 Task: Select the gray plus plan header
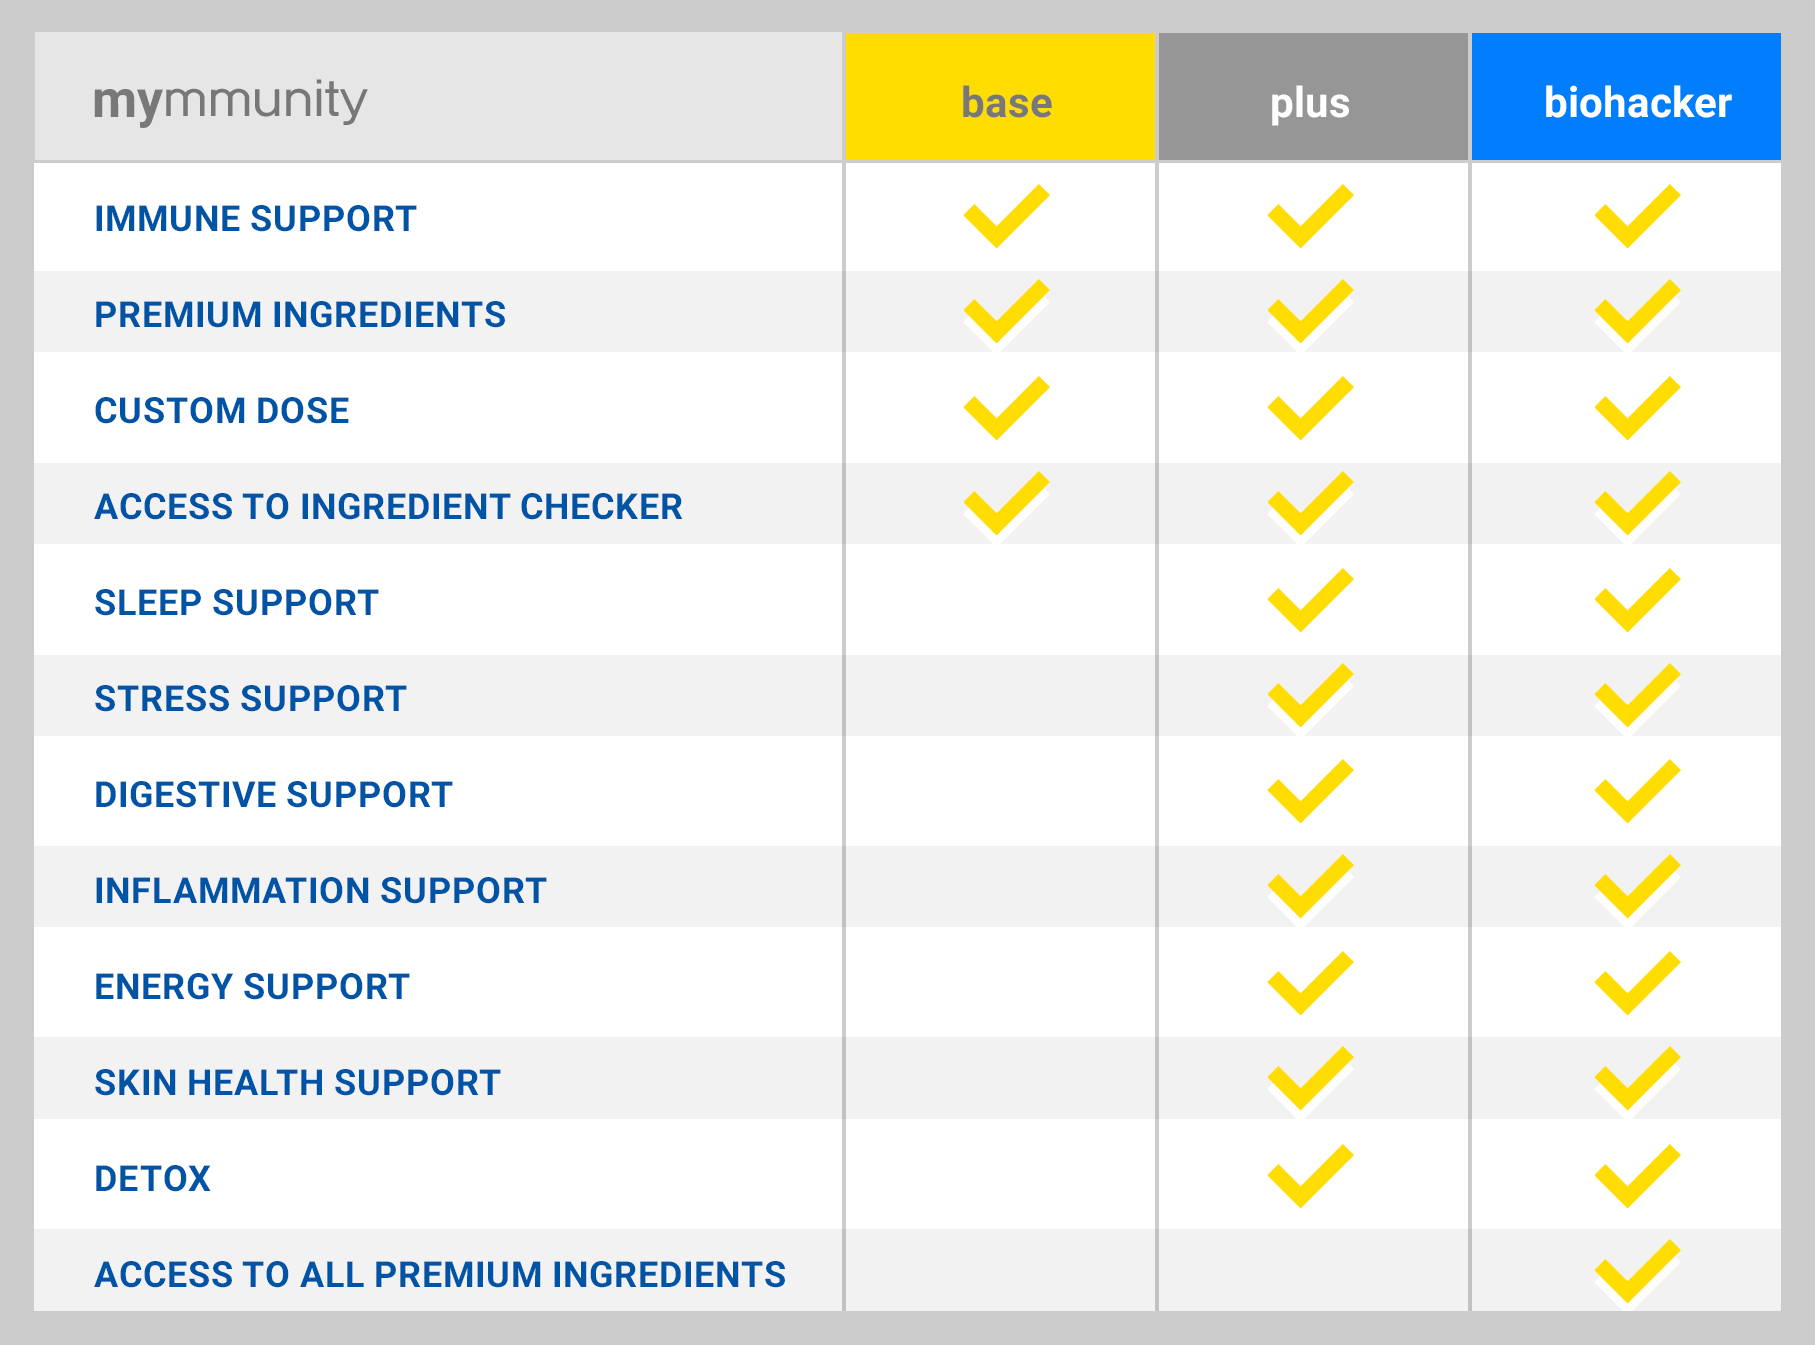tap(1313, 96)
